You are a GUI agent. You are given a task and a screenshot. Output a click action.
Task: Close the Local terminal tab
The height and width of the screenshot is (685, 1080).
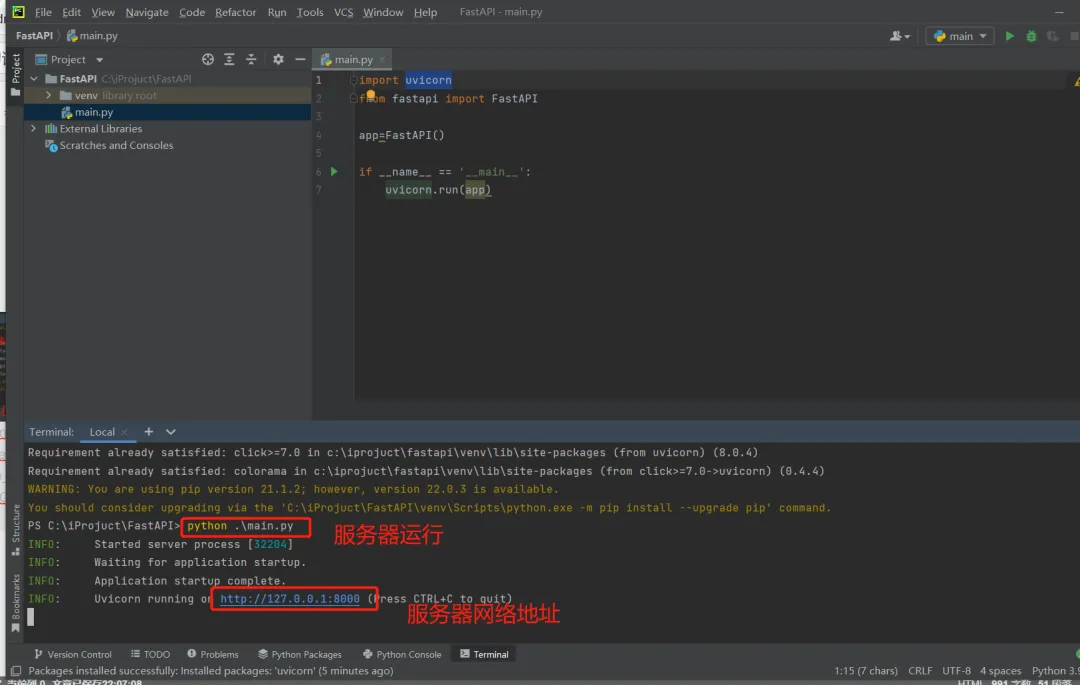125,432
